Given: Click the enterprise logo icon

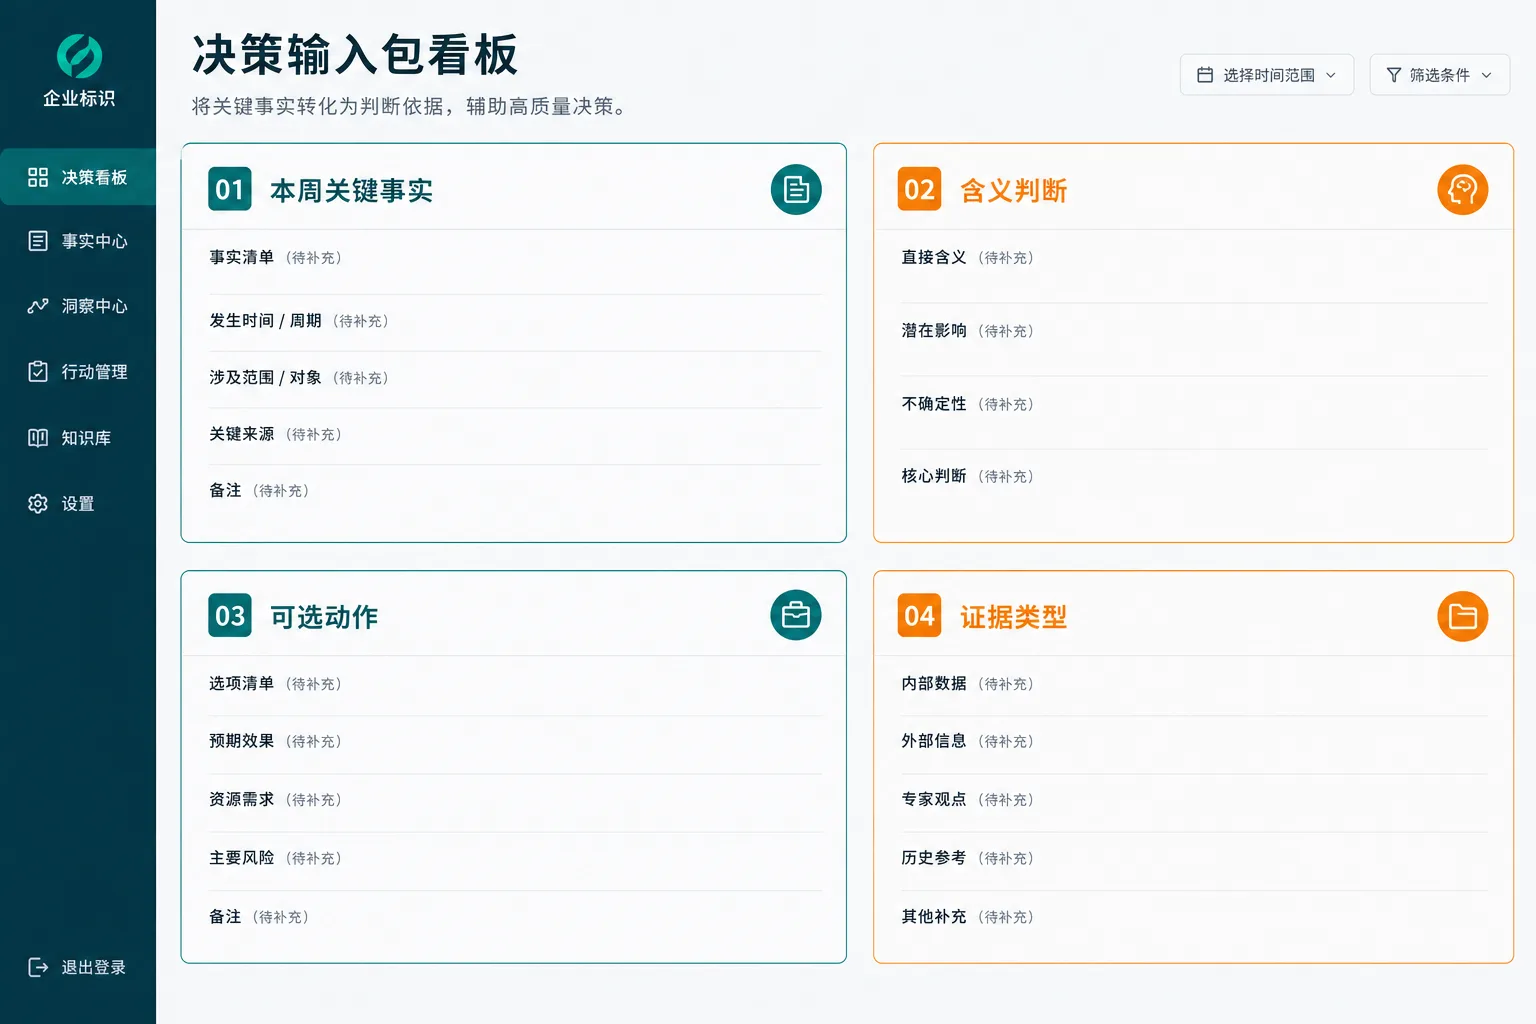Looking at the screenshot, I should pos(79,56).
